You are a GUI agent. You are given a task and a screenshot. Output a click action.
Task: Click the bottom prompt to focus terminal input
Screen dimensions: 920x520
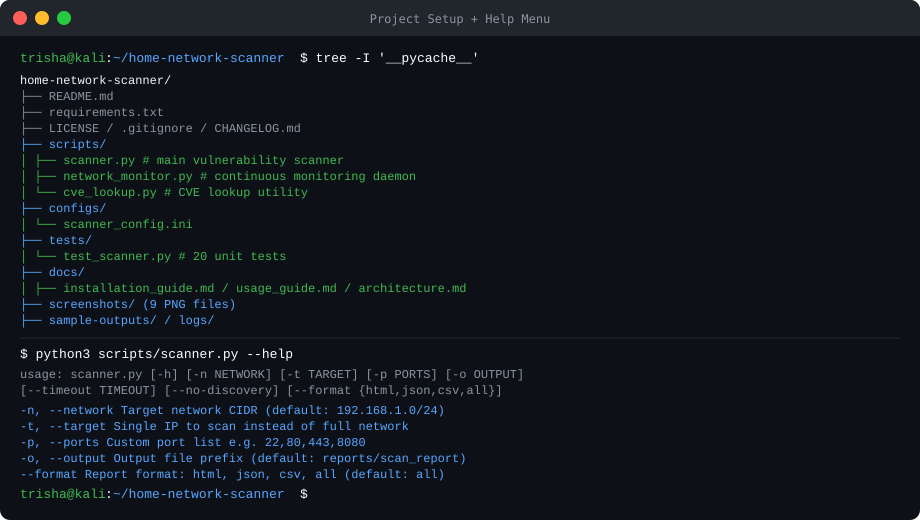[x=164, y=494]
